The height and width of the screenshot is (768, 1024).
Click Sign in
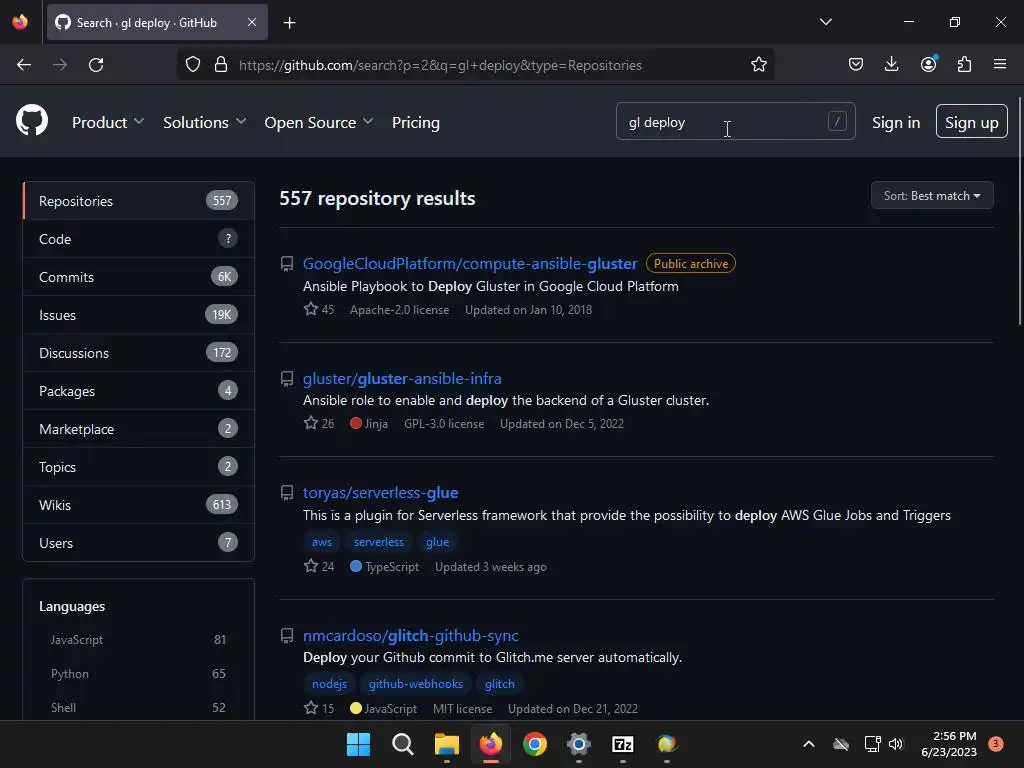(x=896, y=122)
